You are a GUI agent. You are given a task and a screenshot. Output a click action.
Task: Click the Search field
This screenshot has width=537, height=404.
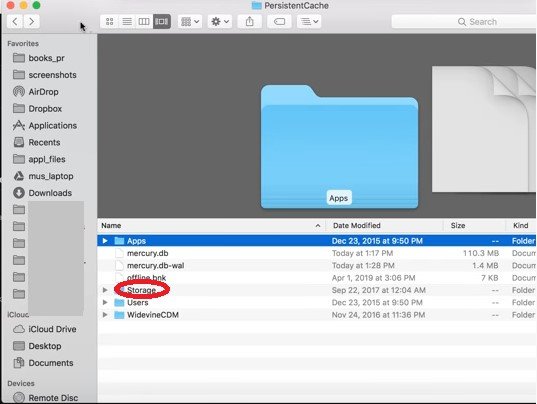(464, 22)
